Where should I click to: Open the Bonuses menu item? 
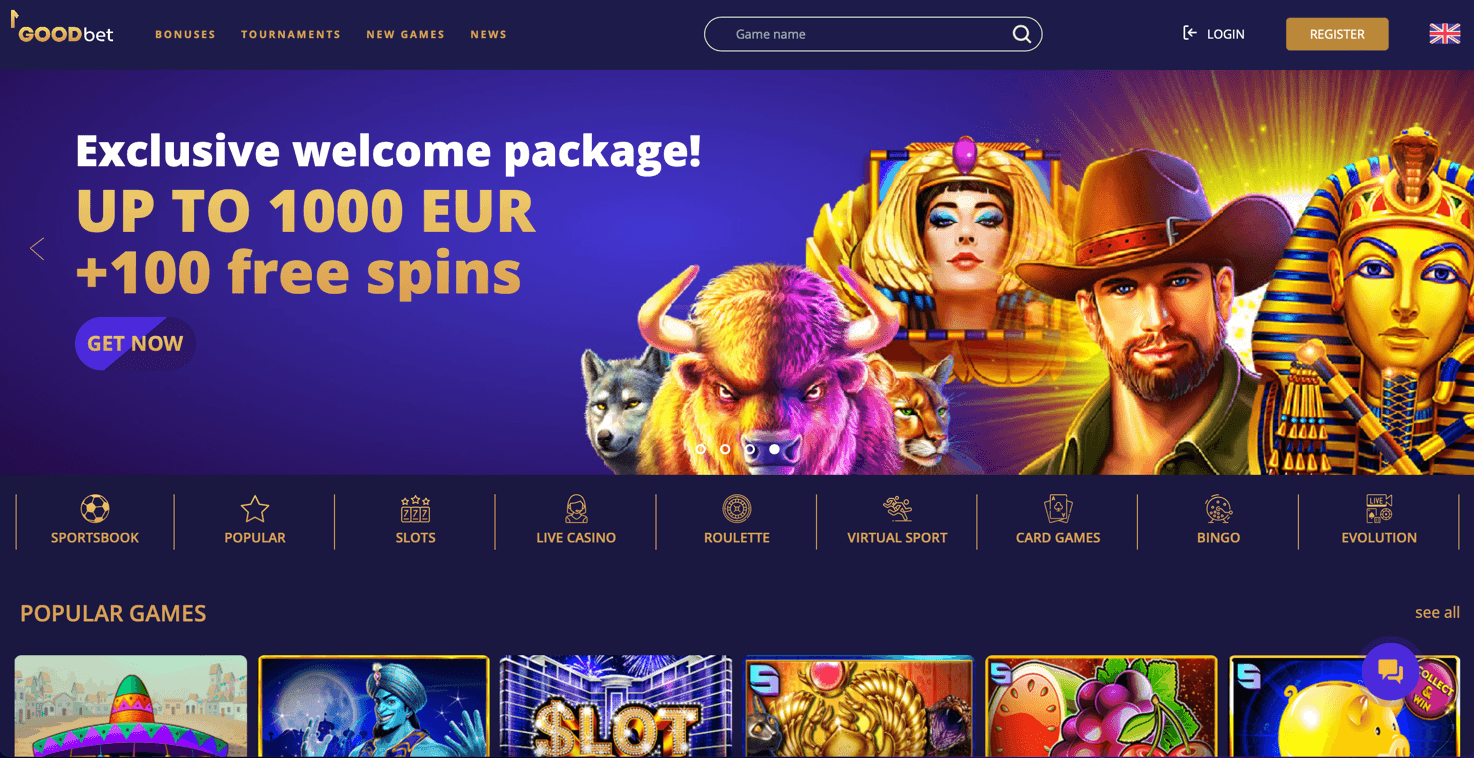(x=185, y=34)
